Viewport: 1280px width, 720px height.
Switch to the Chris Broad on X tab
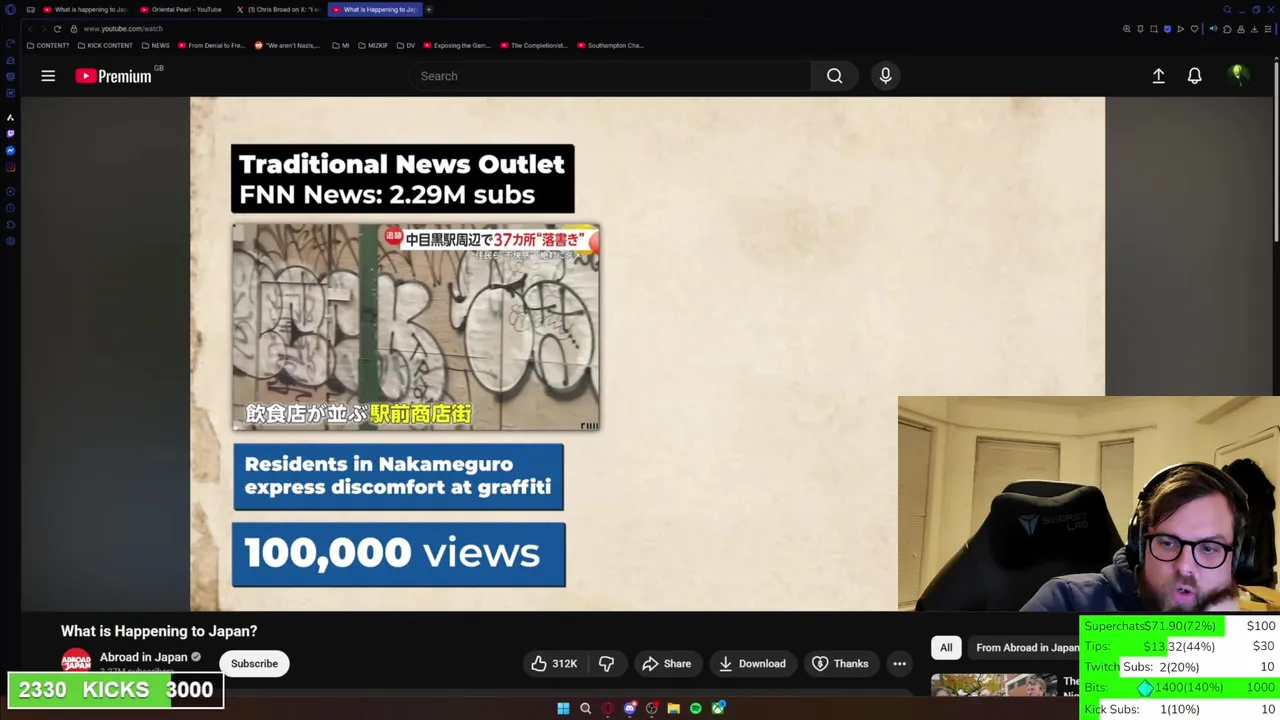pyautogui.click(x=281, y=9)
